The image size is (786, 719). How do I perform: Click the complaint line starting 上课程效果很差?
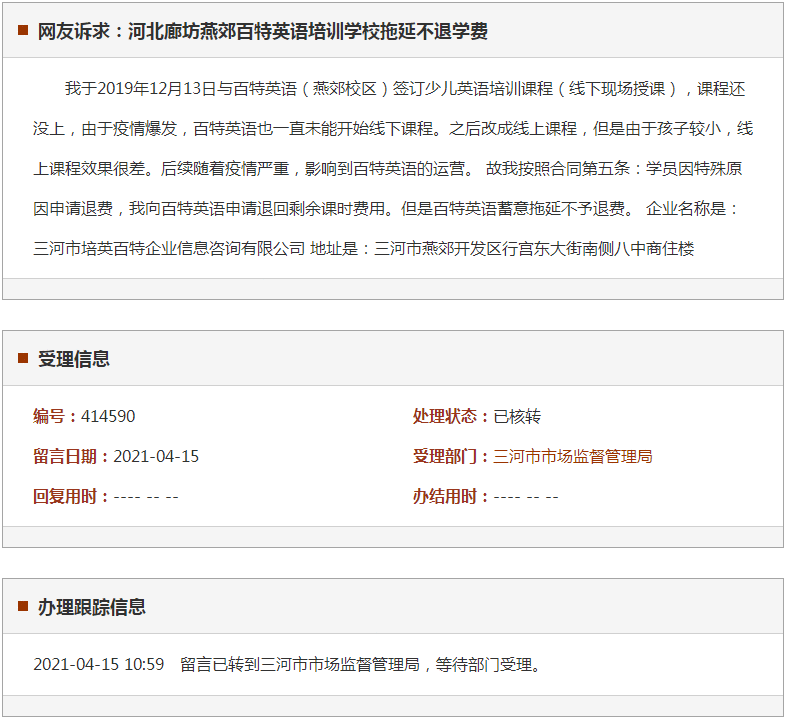tap(387, 168)
